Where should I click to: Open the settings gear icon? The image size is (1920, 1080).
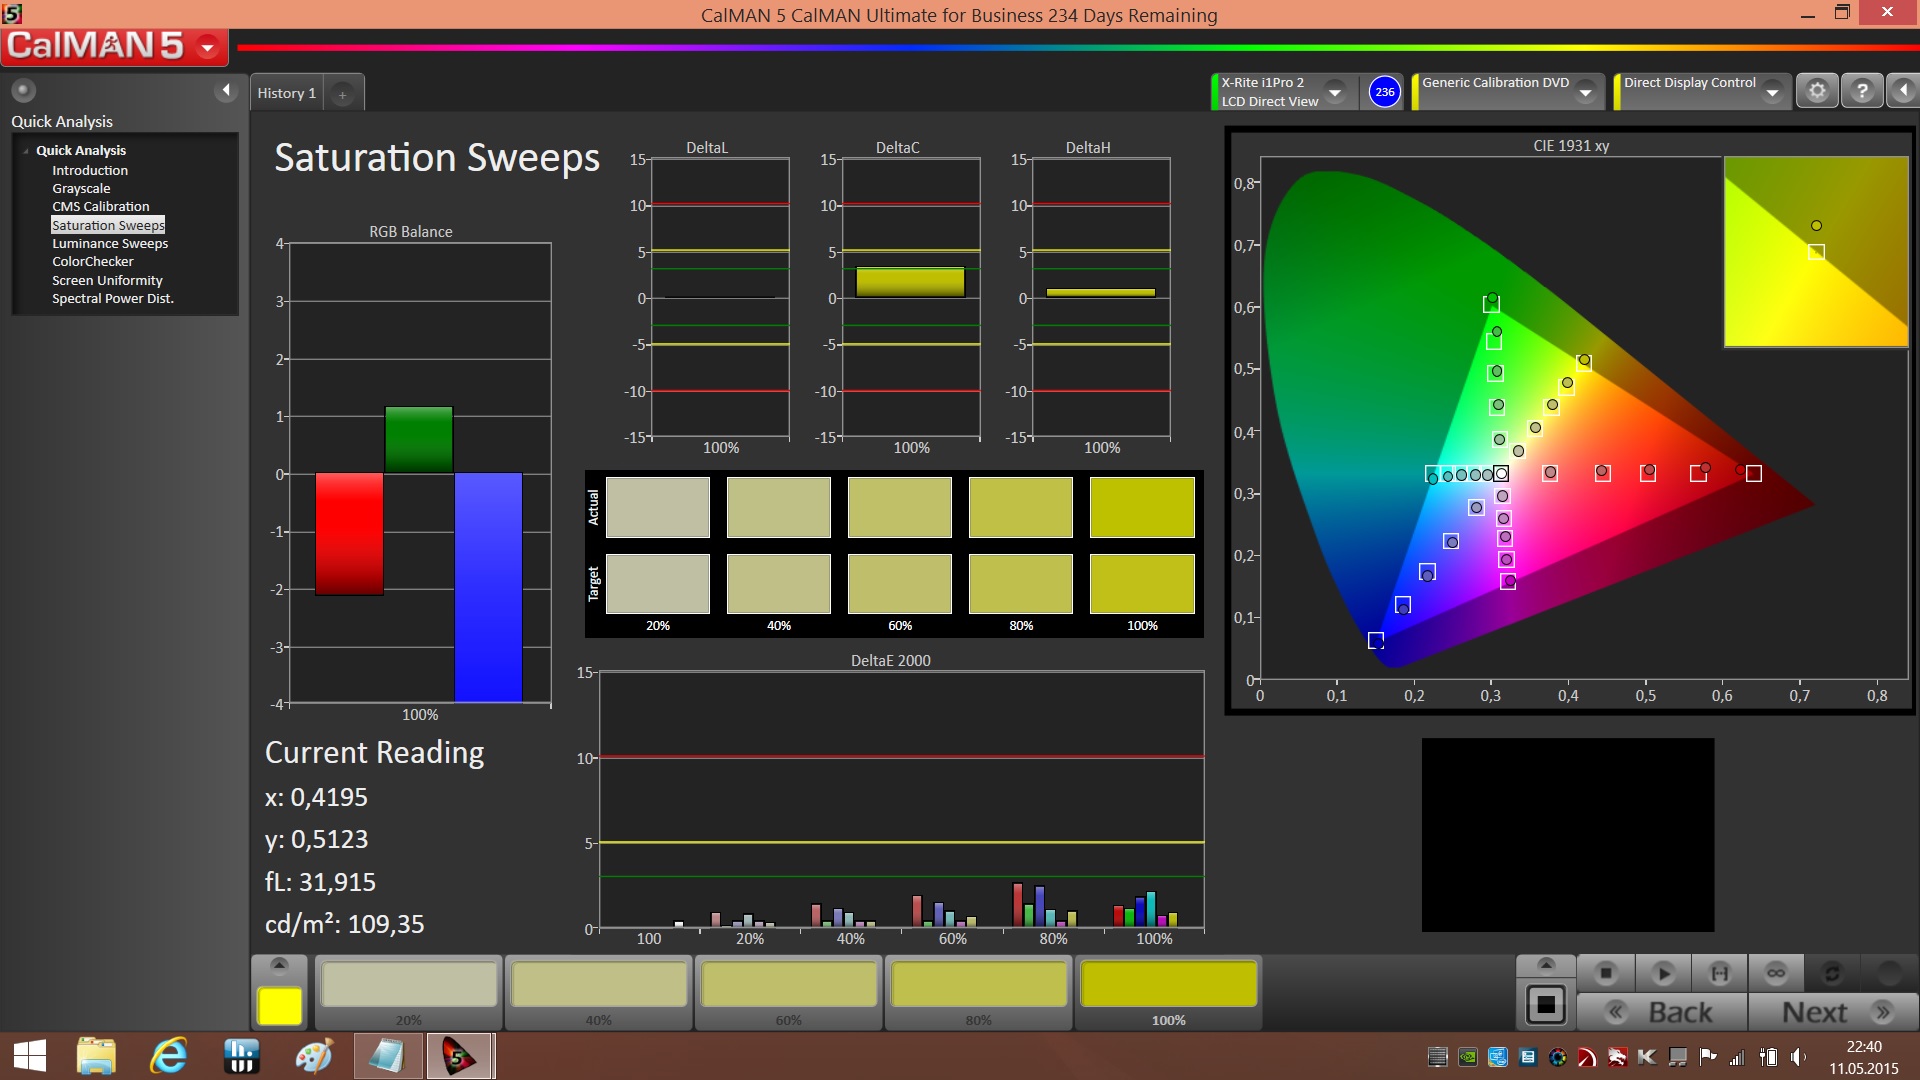coord(1817,91)
